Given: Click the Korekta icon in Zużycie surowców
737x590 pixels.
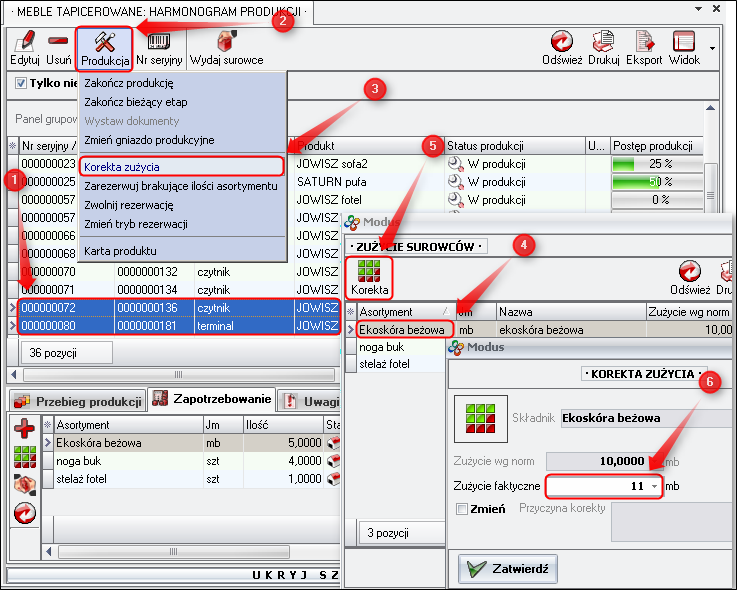Looking at the screenshot, I should [x=369, y=276].
